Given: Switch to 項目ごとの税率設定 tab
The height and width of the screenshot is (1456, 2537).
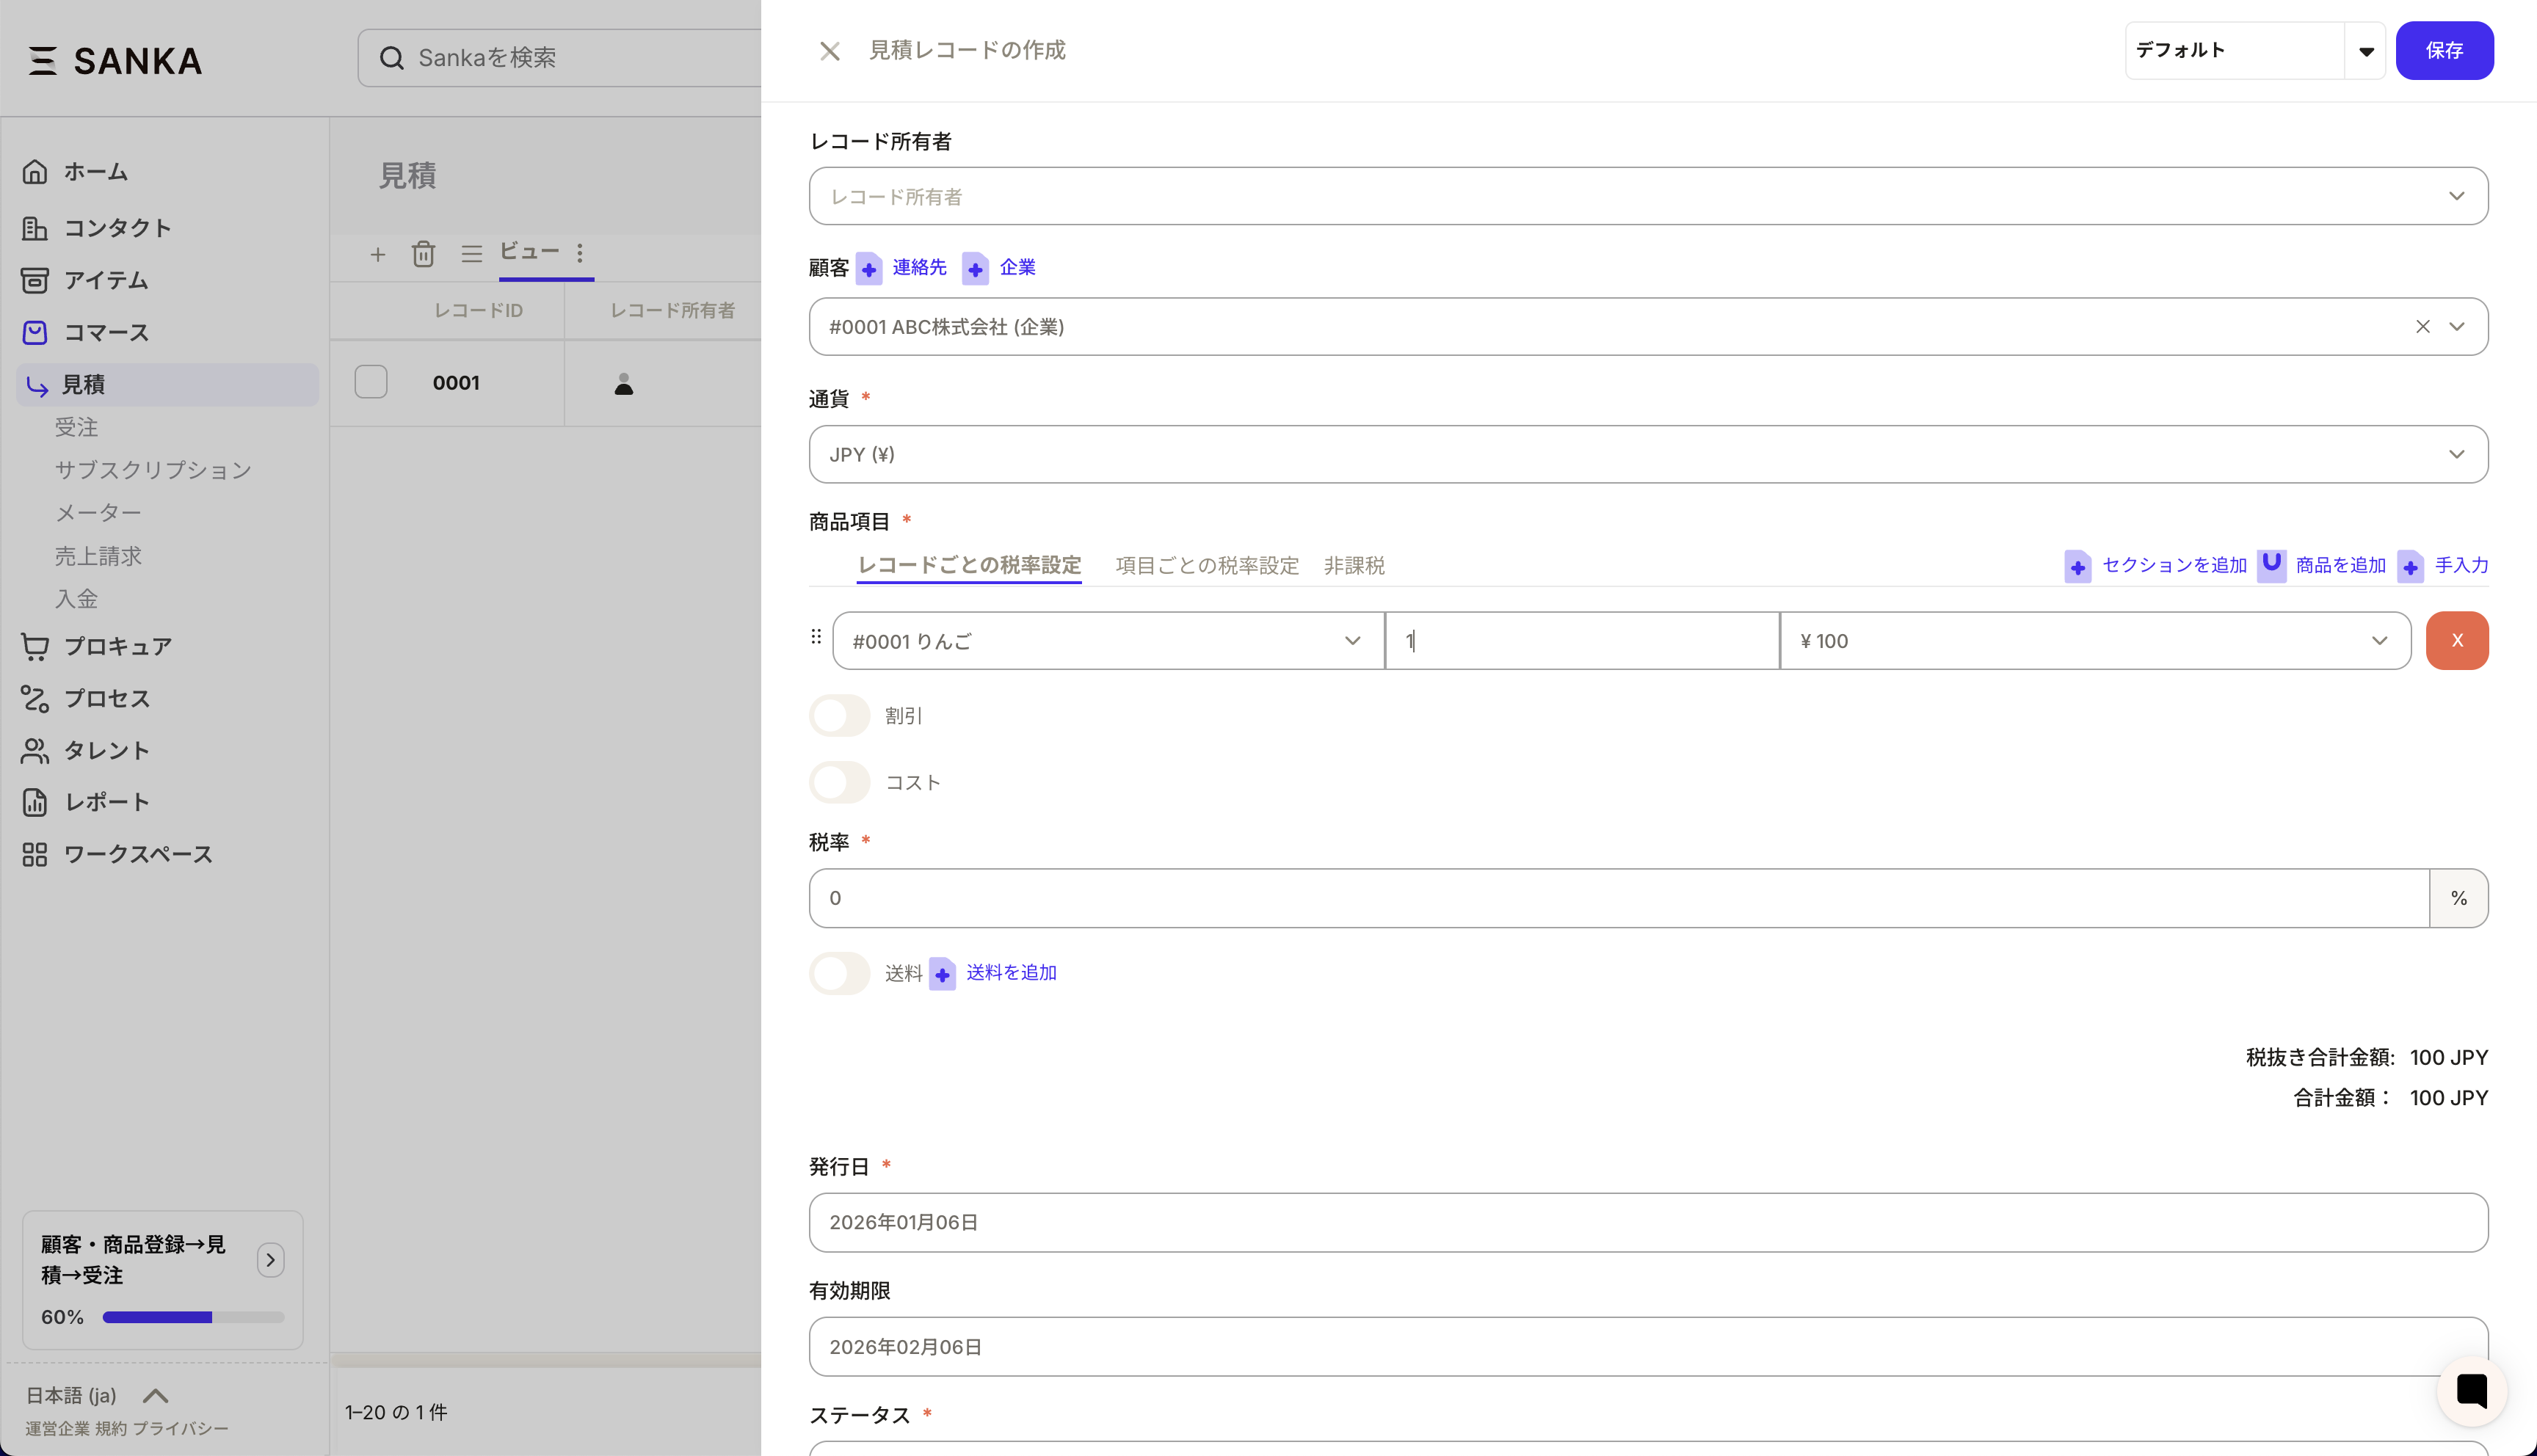Looking at the screenshot, I should click(x=1206, y=566).
